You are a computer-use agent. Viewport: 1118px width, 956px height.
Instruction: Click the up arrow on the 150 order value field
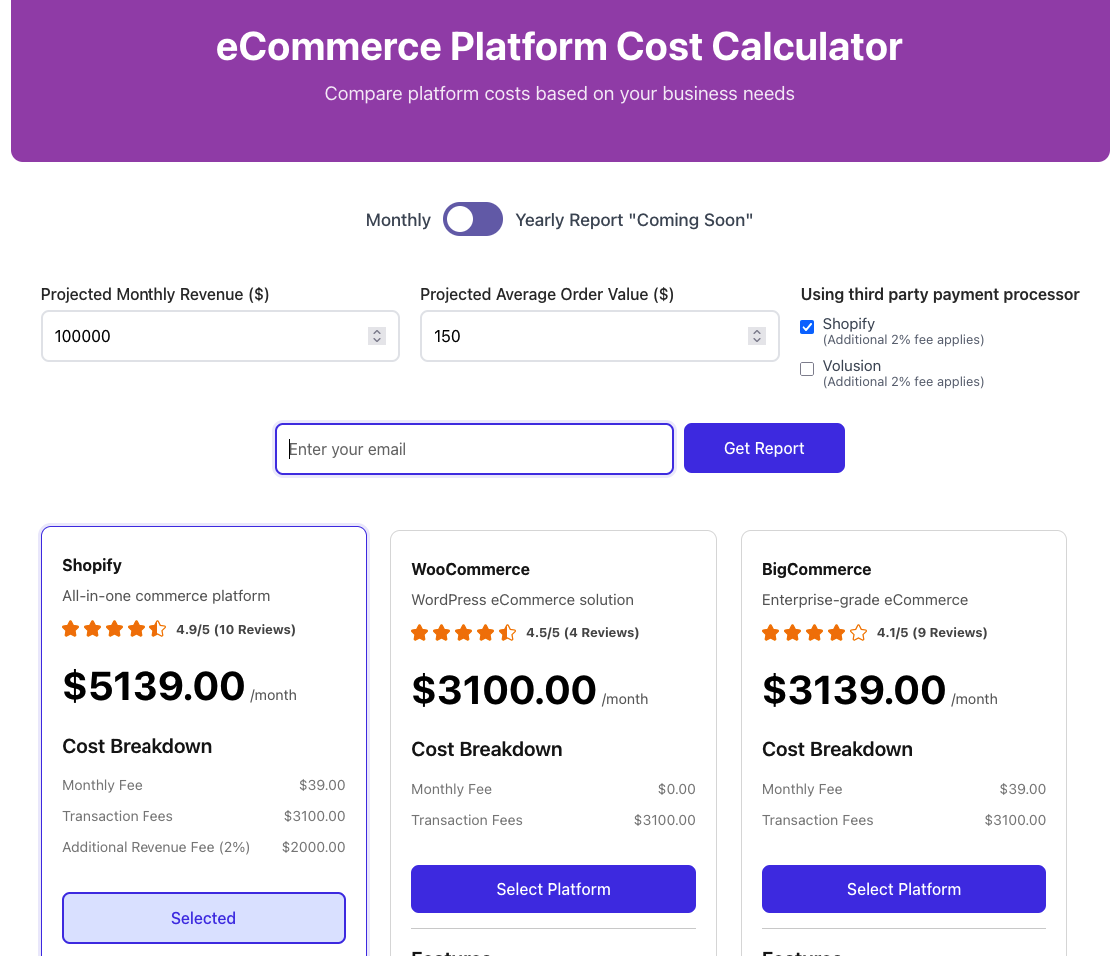tap(756, 331)
